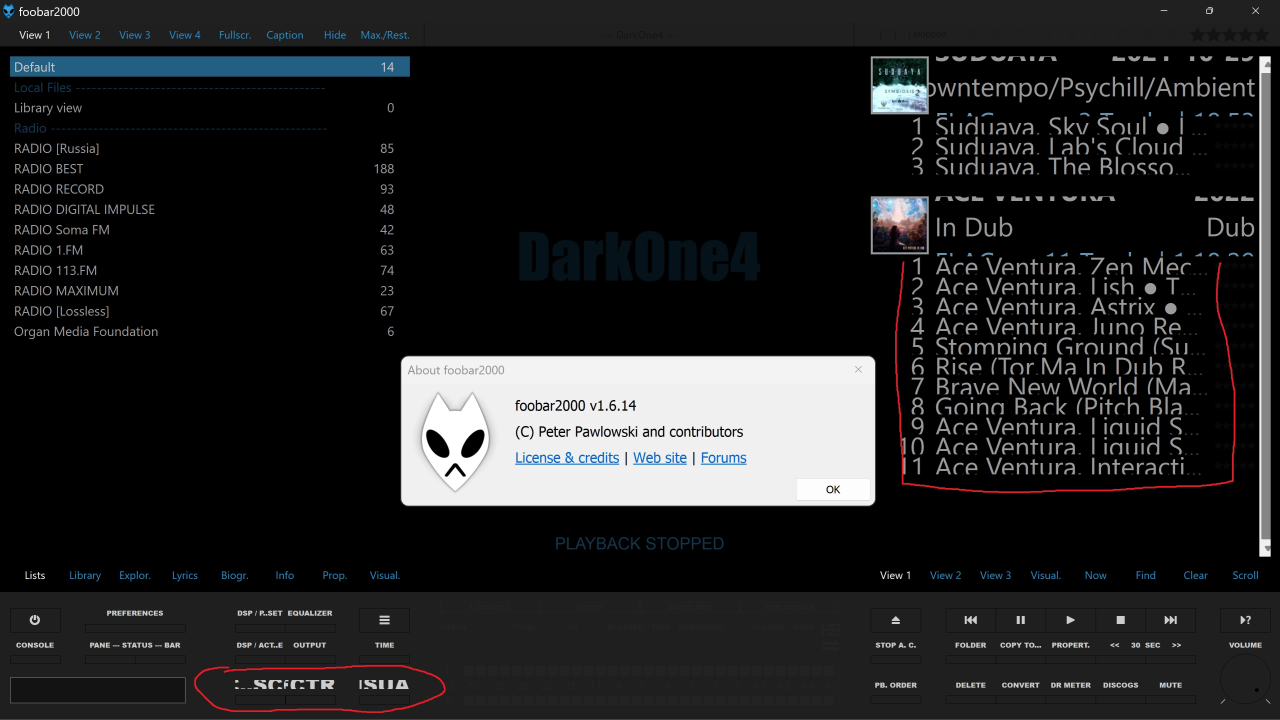Open the hamburger menu icon
Image resolution: width=1280 pixels, height=720 pixels.
click(384, 620)
